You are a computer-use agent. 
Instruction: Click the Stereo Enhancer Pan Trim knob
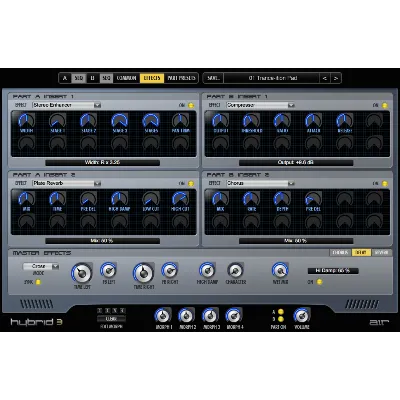180,121
